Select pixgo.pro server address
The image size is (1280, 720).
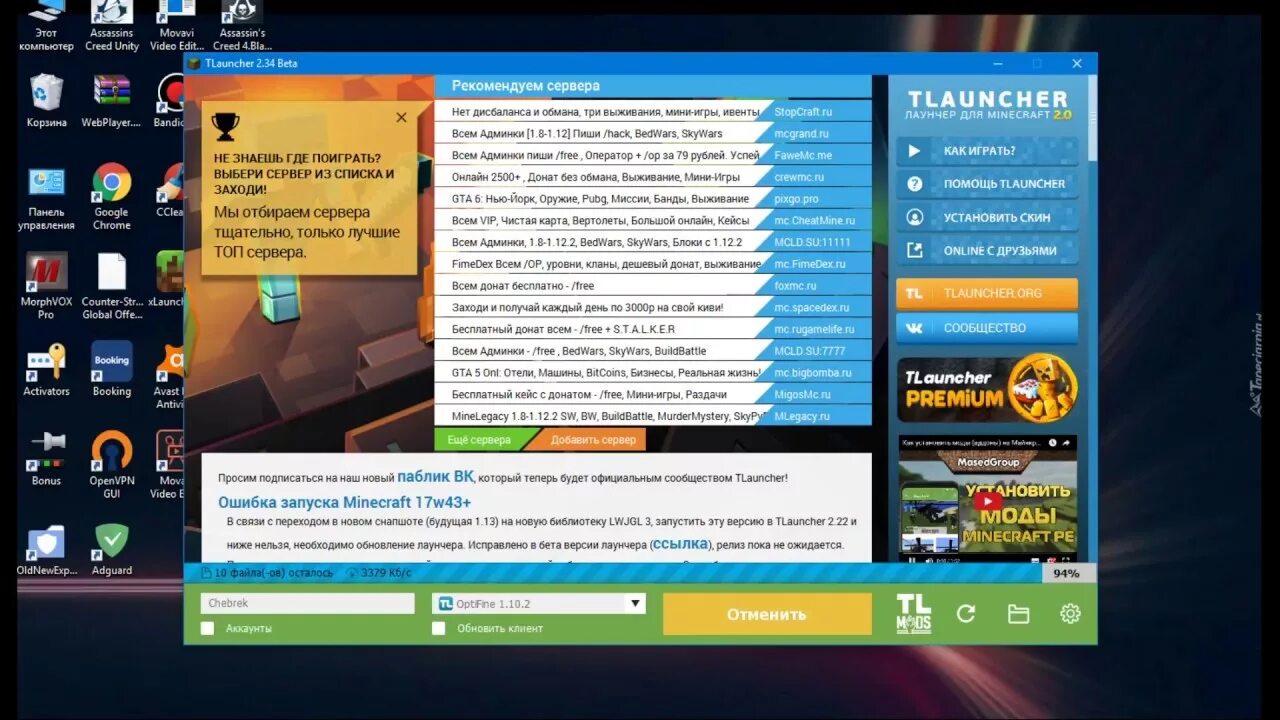point(796,199)
